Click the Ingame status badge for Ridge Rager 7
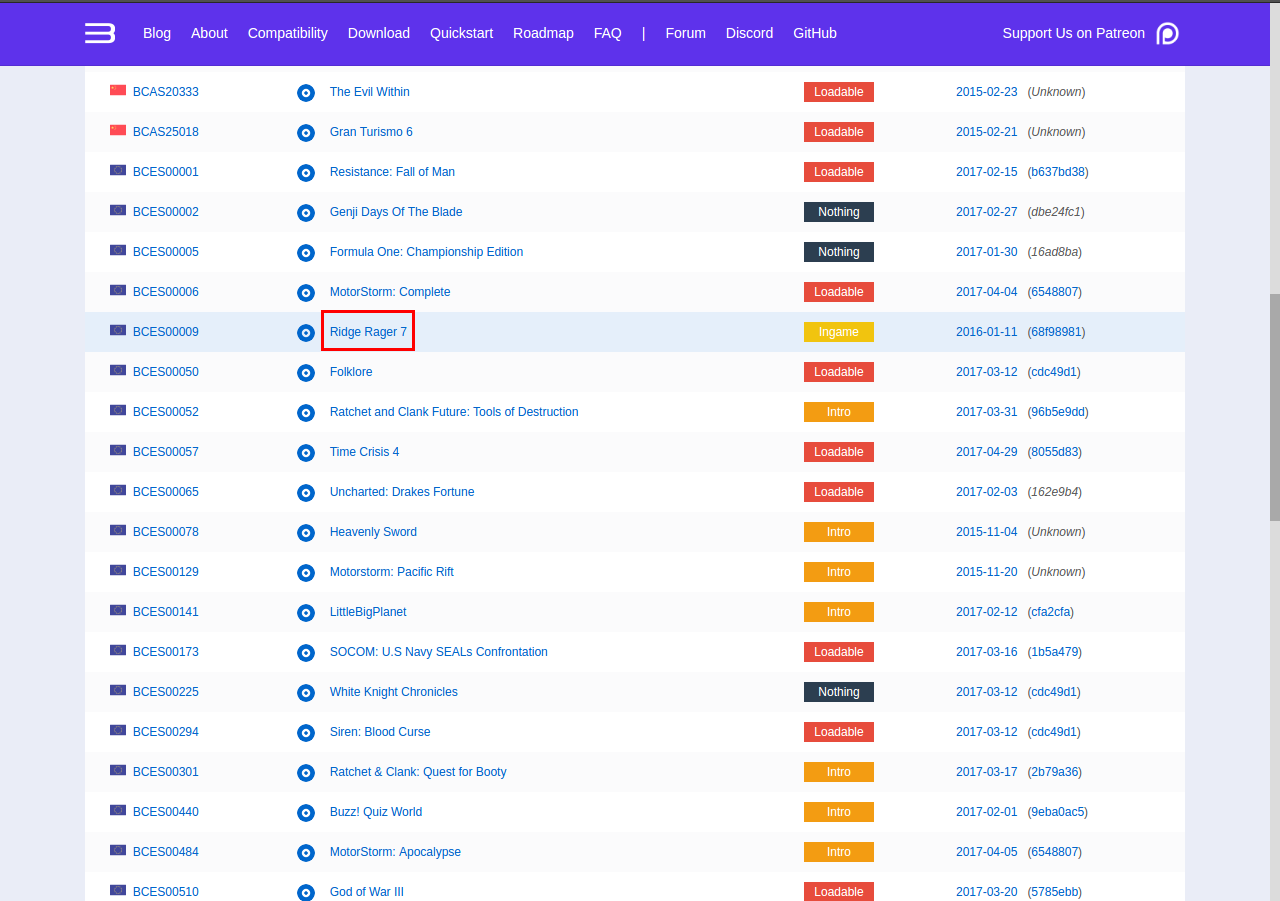 point(838,332)
